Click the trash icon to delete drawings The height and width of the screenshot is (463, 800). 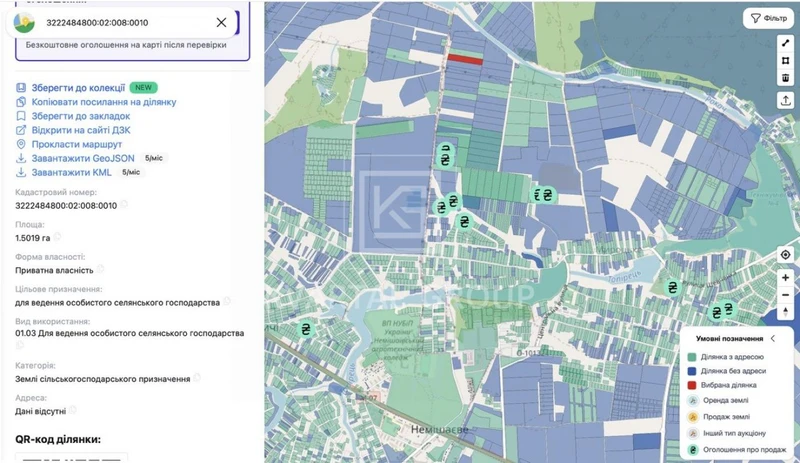(786, 78)
